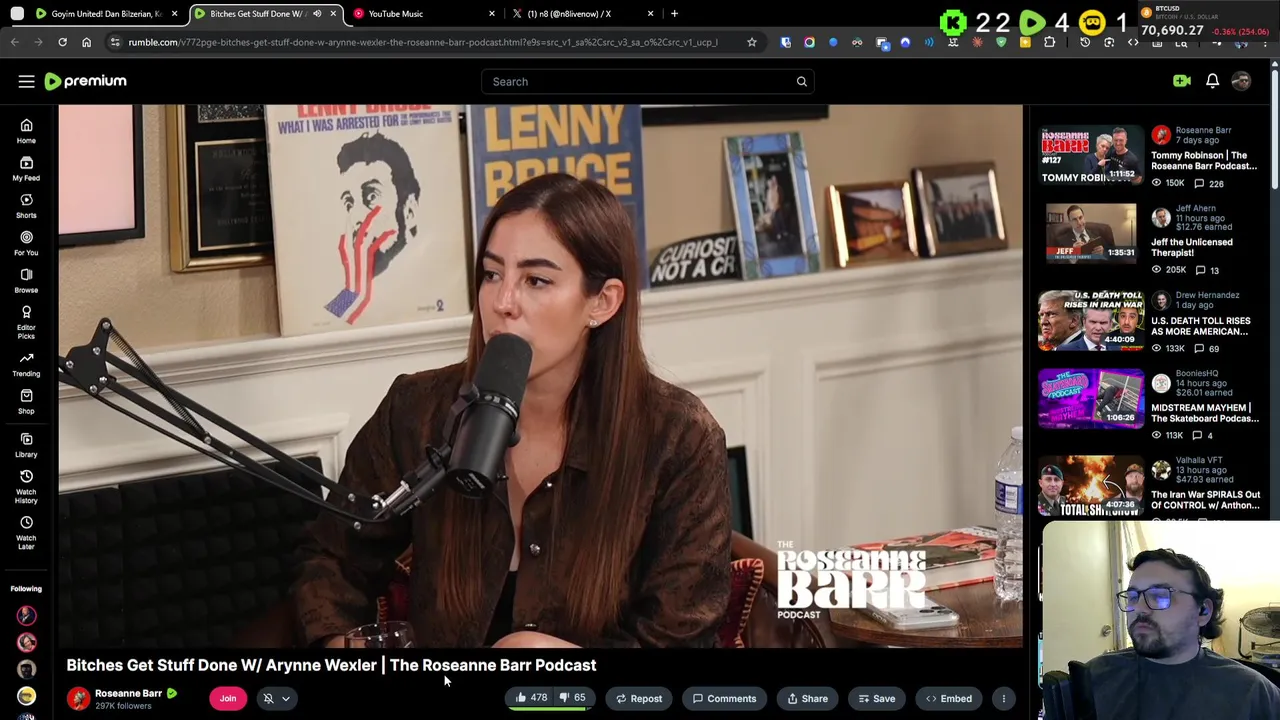The image size is (1280, 720).
Task: Toggle channel notification bell
Action: click(268, 698)
